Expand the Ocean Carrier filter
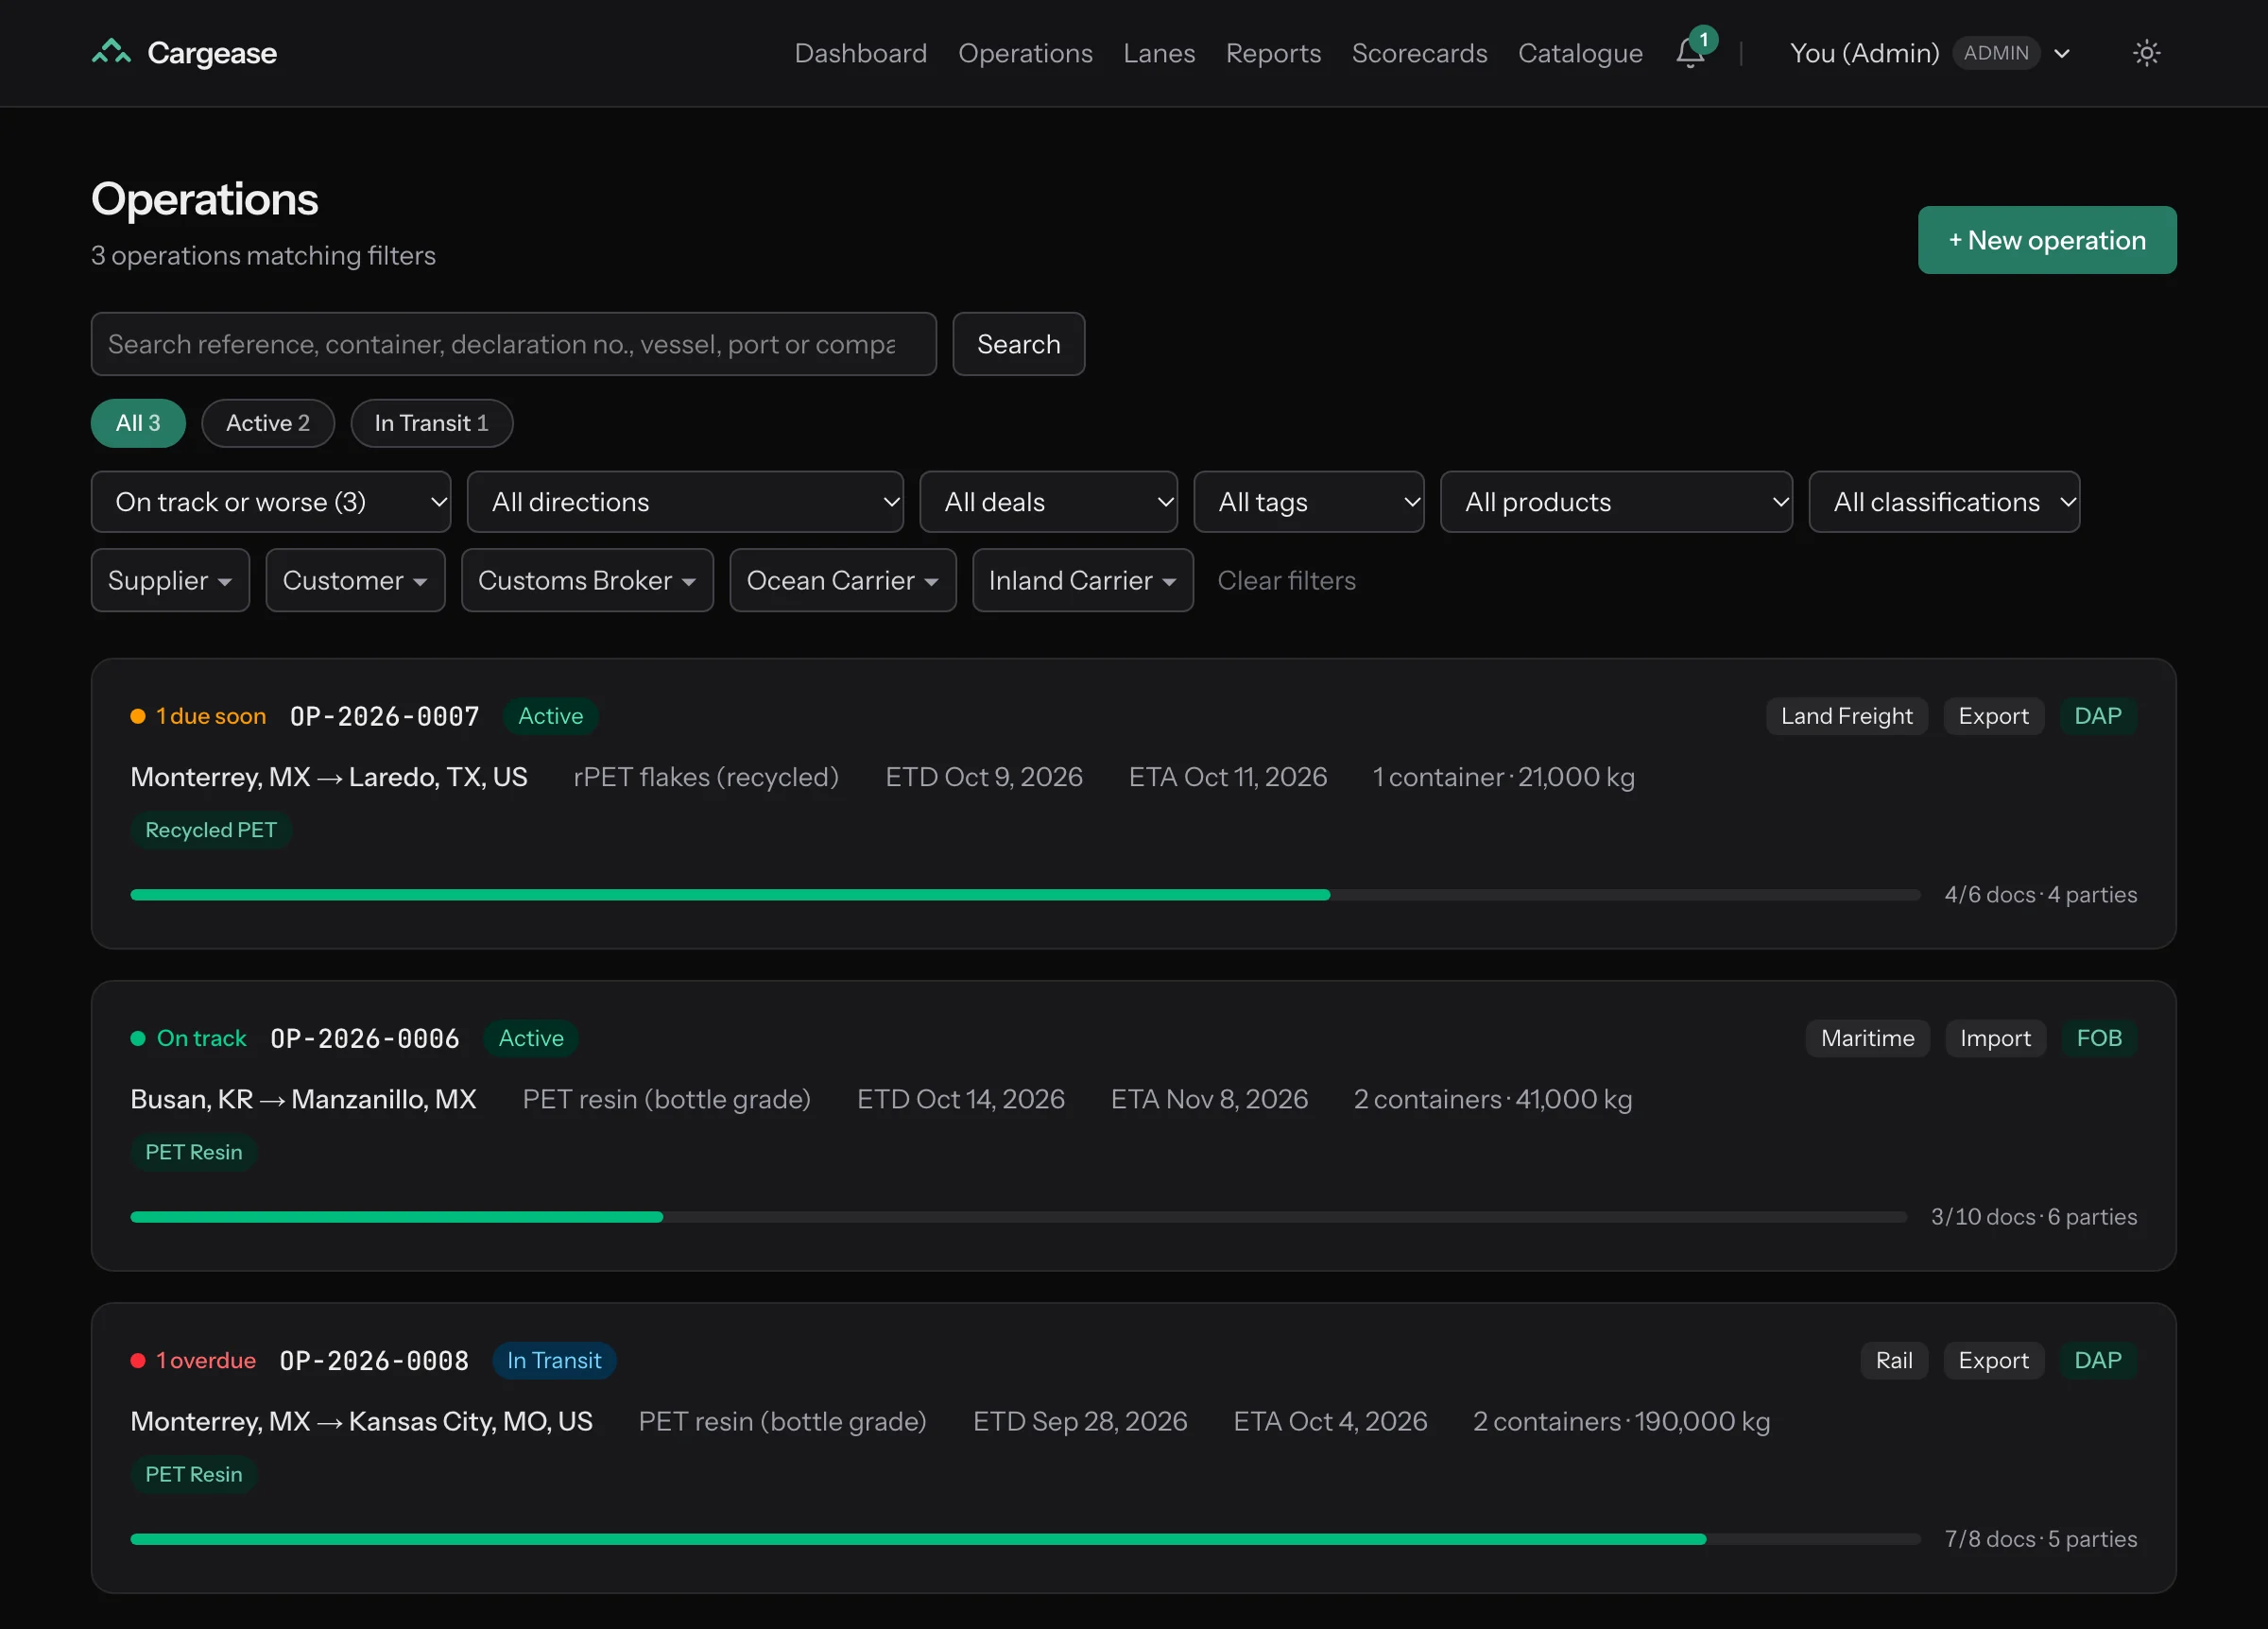 pyautogui.click(x=842, y=580)
